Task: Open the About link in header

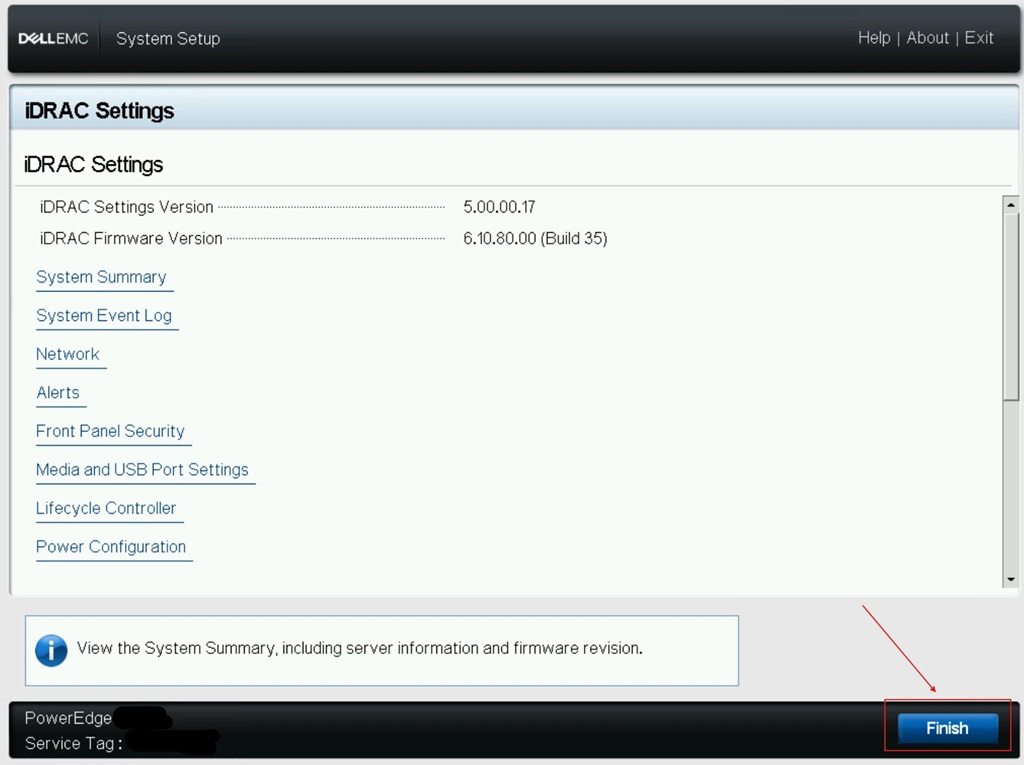Action: (x=927, y=38)
